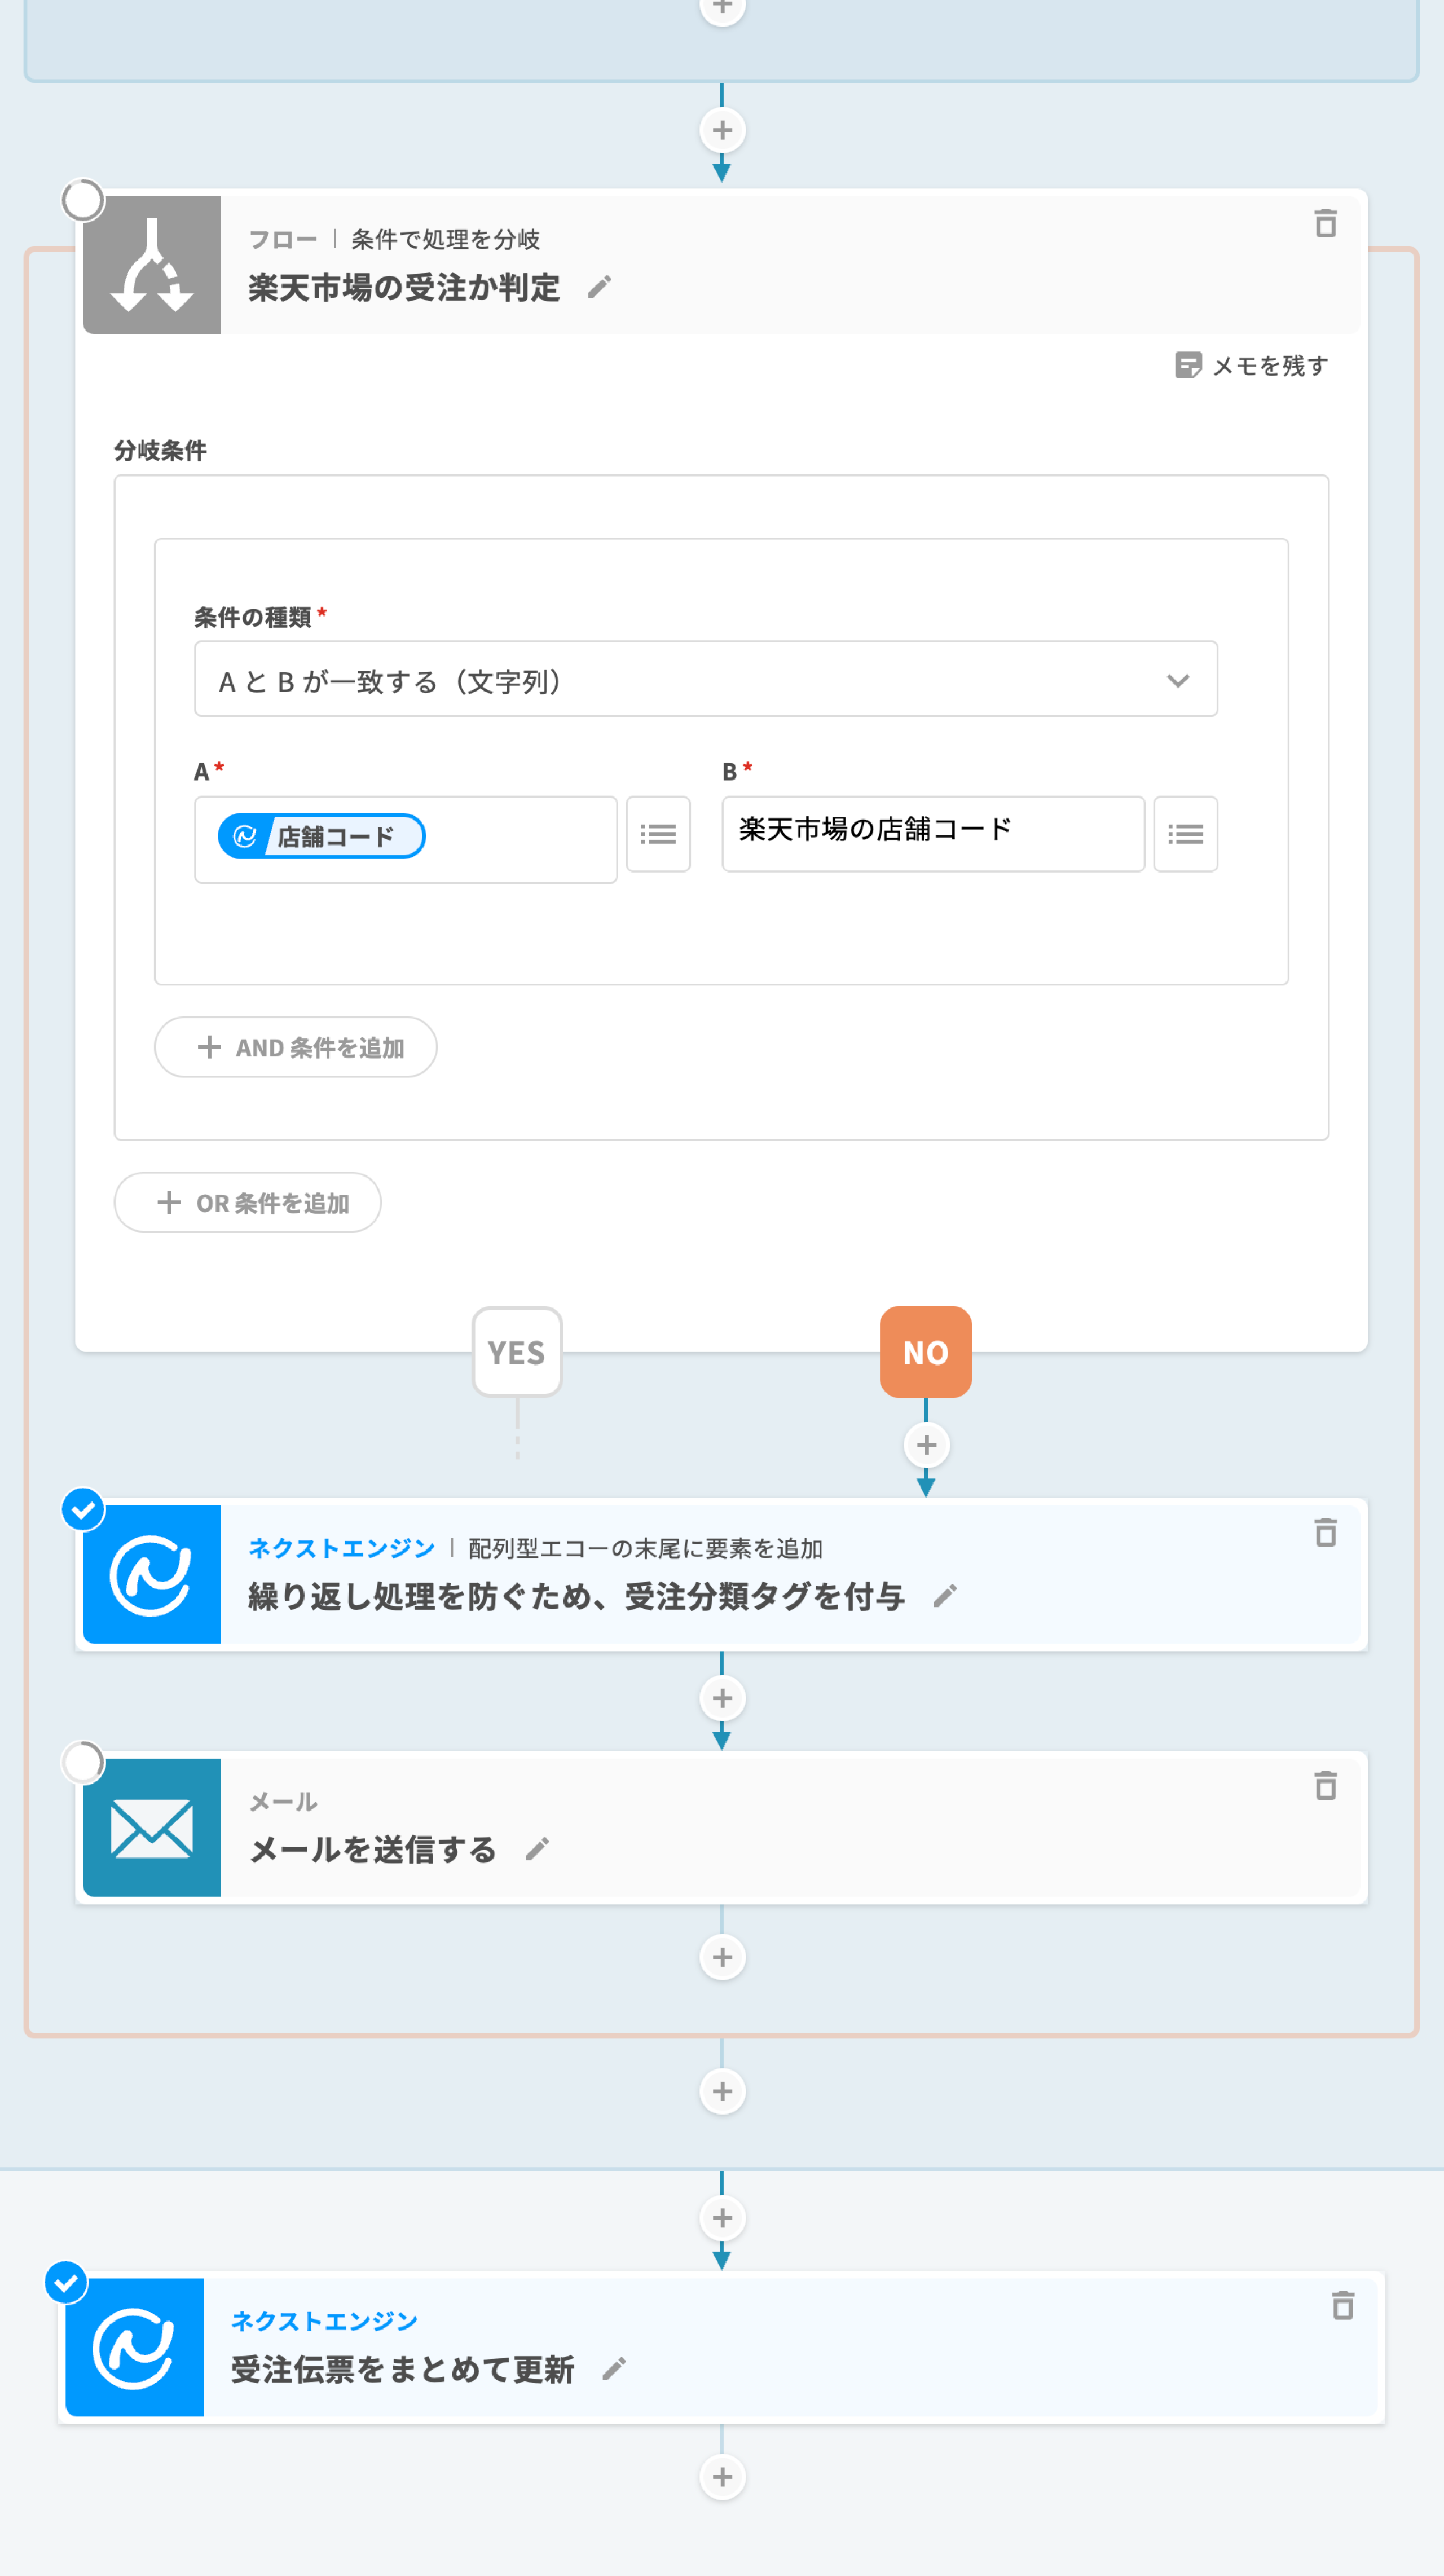Open the 条件の種類 dropdown
This screenshot has height=2576, width=1444.
coord(705,680)
